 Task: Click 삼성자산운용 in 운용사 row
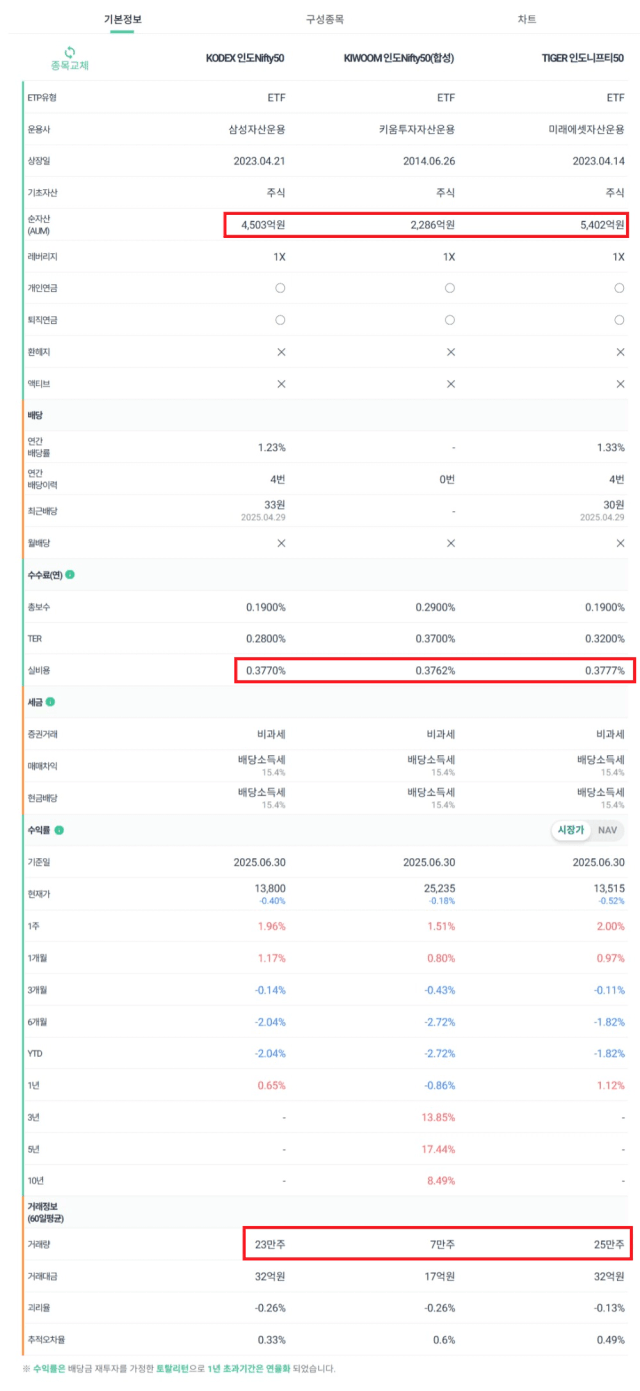(257, 129)
